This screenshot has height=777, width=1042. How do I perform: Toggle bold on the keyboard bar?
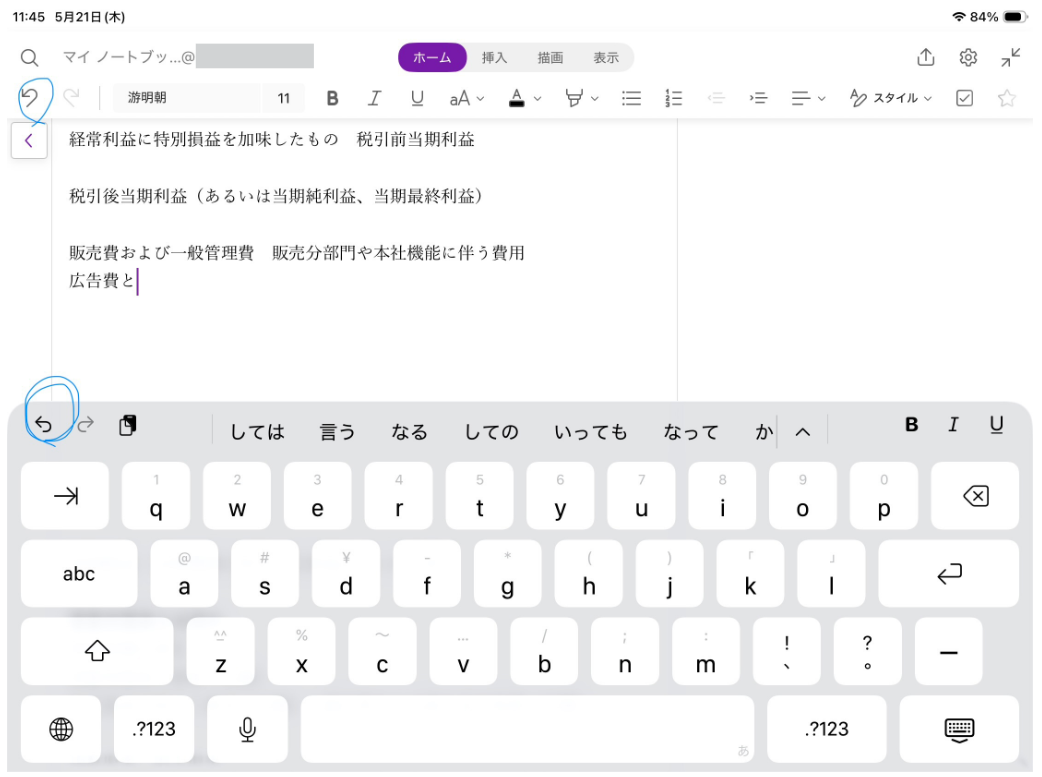pyautogui.click(x=912, y=424)
